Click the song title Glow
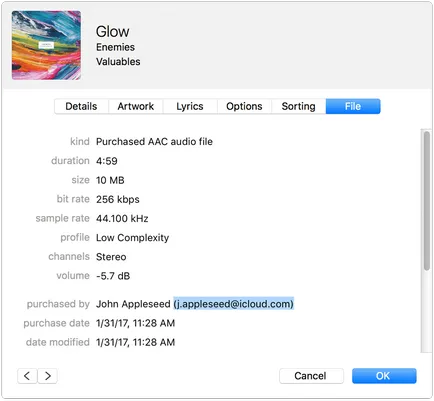This screenshot has width=434, height=401. click(x=113, y=32)
